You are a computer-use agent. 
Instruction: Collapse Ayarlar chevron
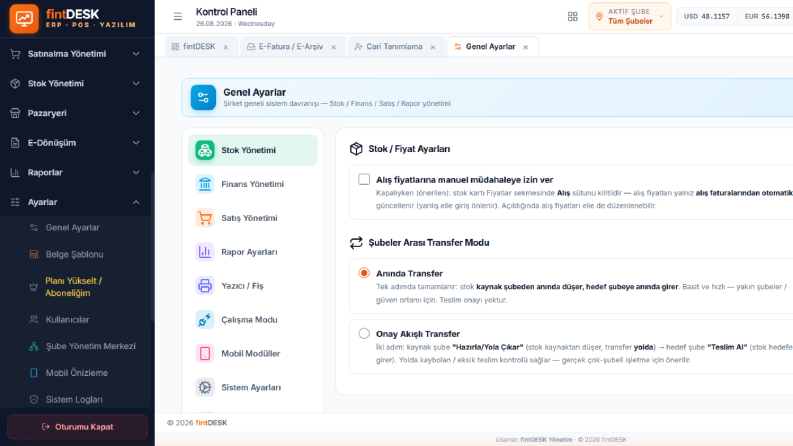[136, 202]
